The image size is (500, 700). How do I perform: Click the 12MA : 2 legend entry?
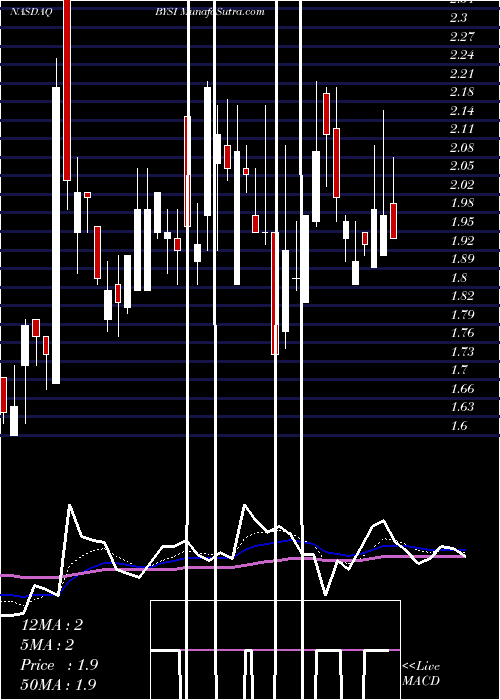(51, 625)
